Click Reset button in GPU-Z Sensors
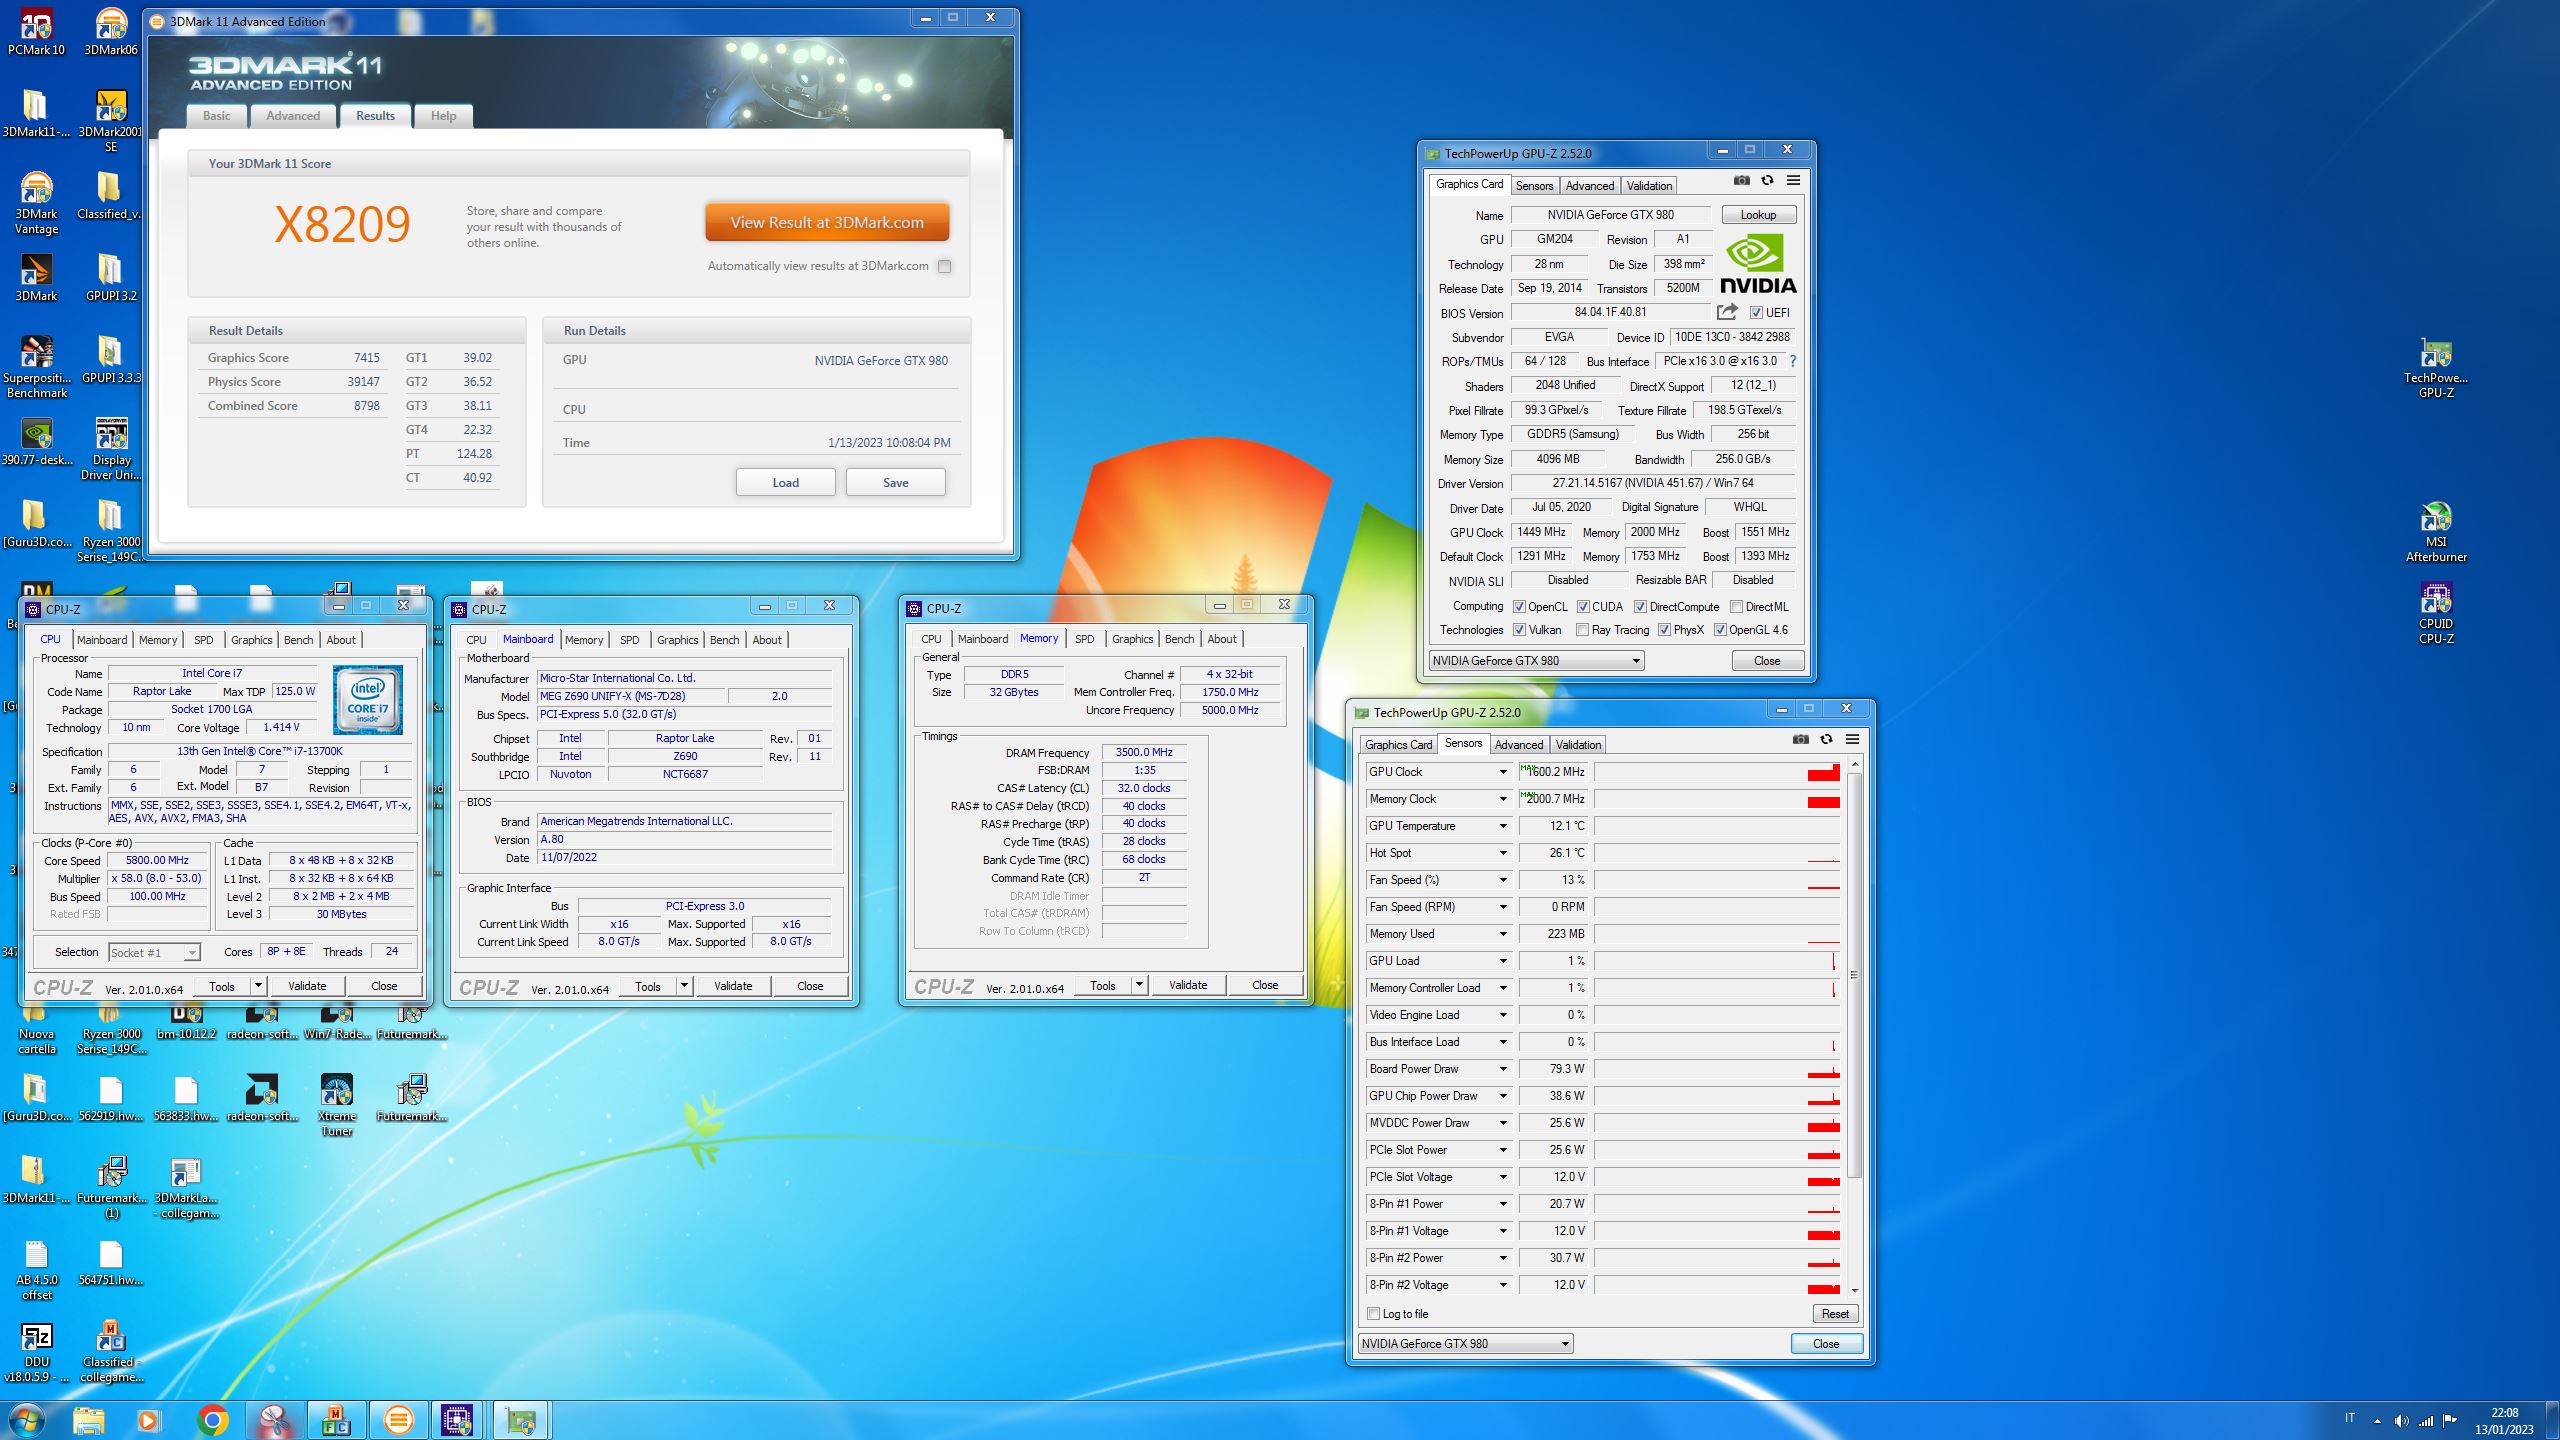The width and height of the screenshot is (2560, 1440). pyautogui.click(x=1835, y=1314)
